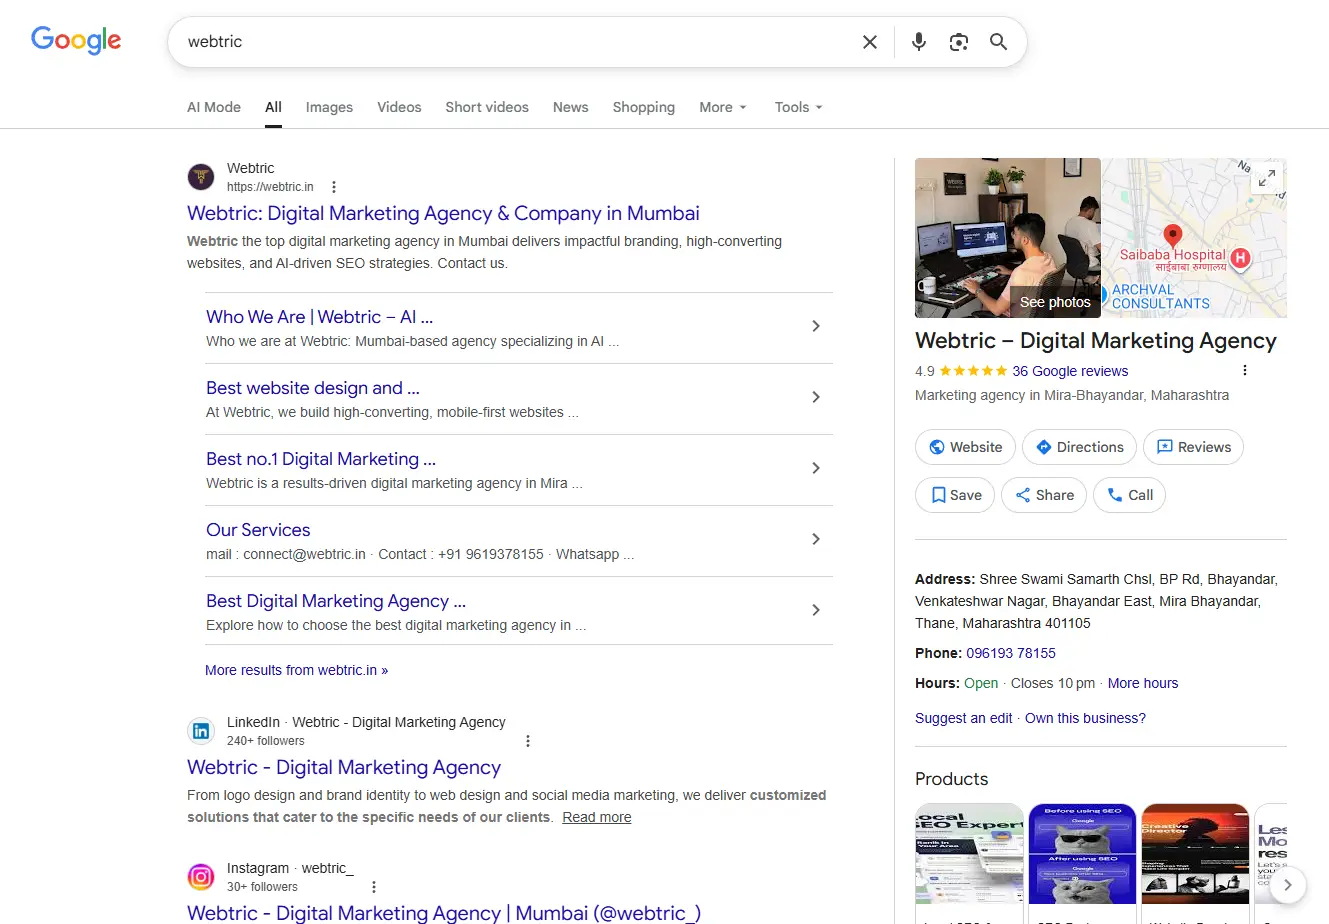Click the Directions button
The image size is (1329, 924).
point(1079,447)
